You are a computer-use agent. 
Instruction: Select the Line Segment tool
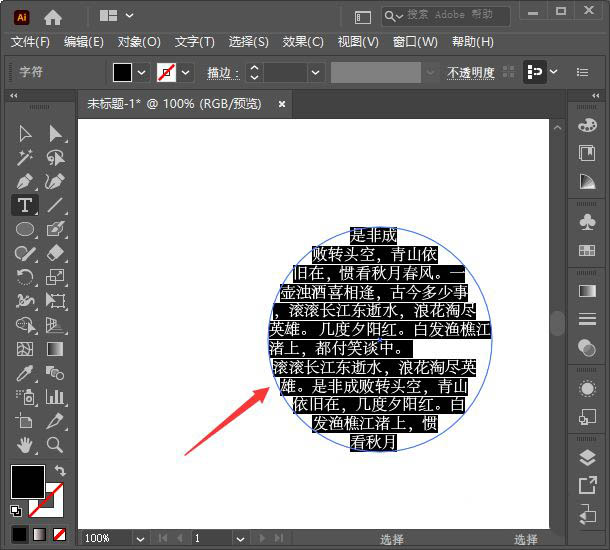point(56,205)
